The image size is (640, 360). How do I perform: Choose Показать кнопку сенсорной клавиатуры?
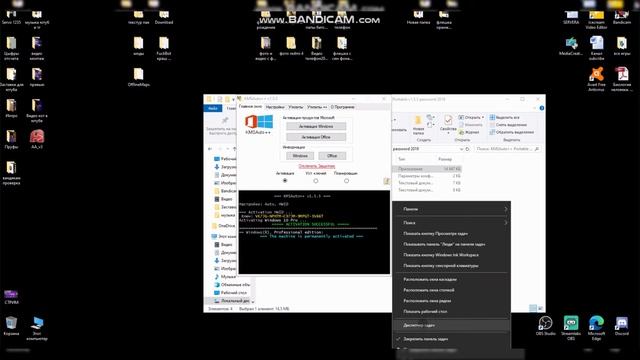click(x=451, y=266)
